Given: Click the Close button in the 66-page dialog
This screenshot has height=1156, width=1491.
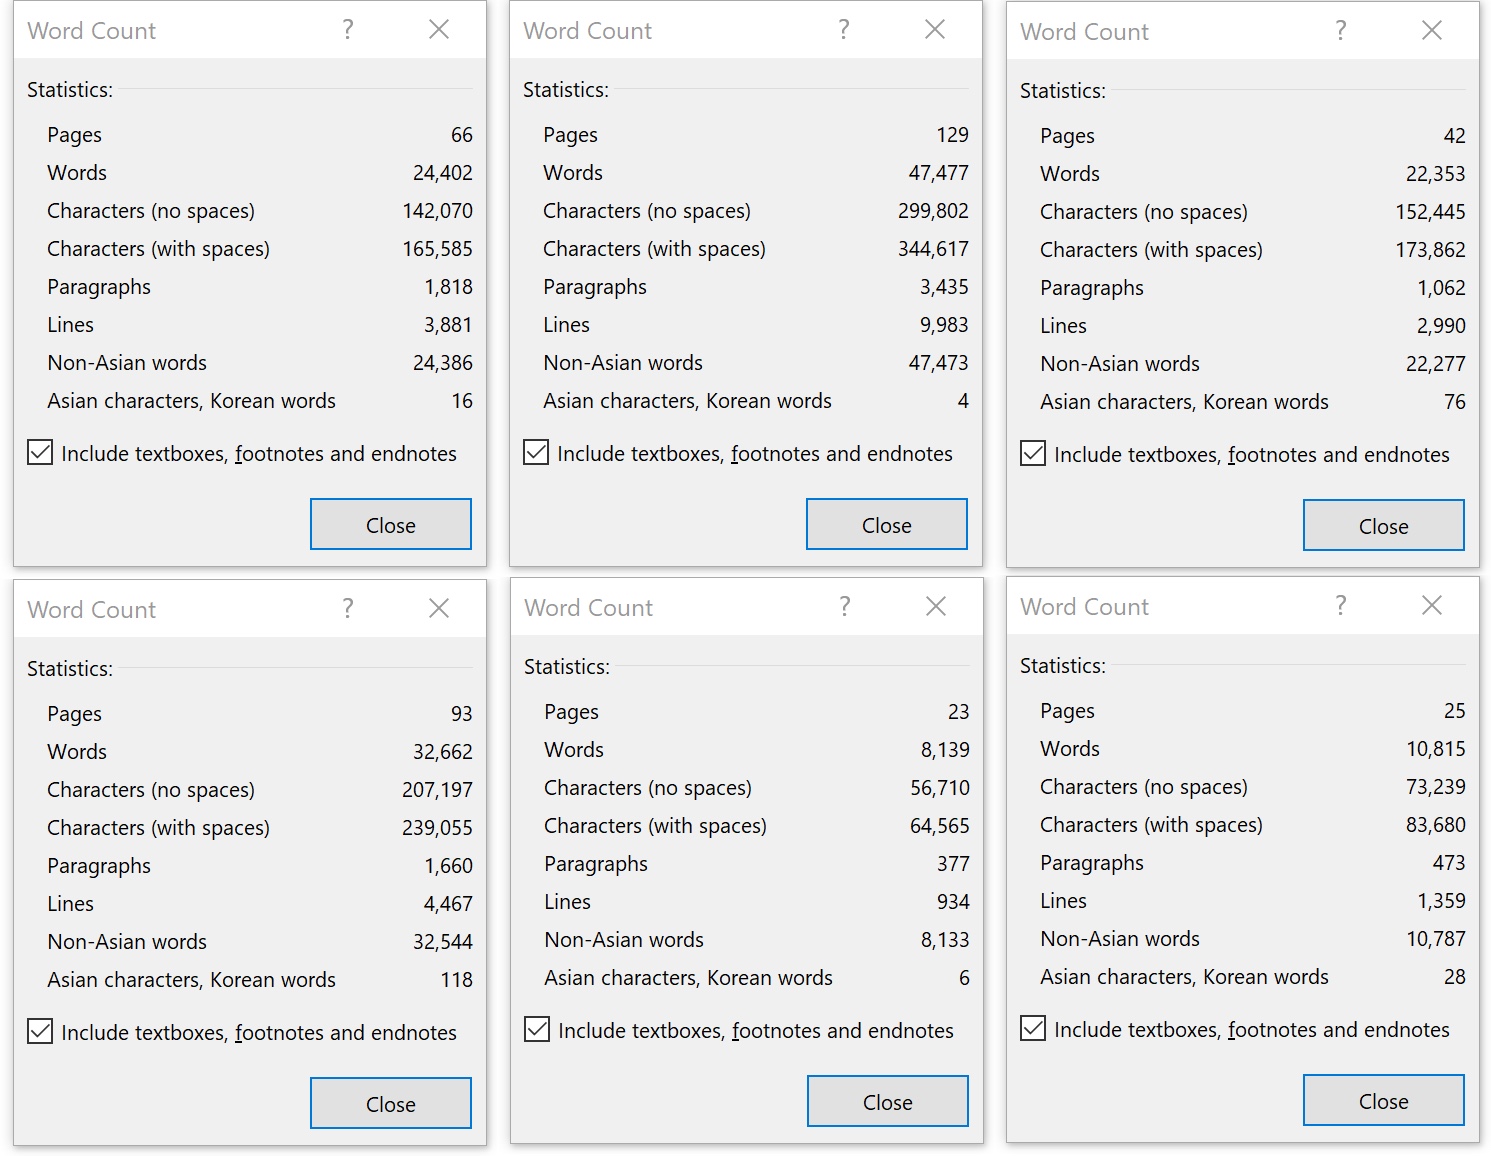Looking at the screenshot, I should tap(391, 525).
